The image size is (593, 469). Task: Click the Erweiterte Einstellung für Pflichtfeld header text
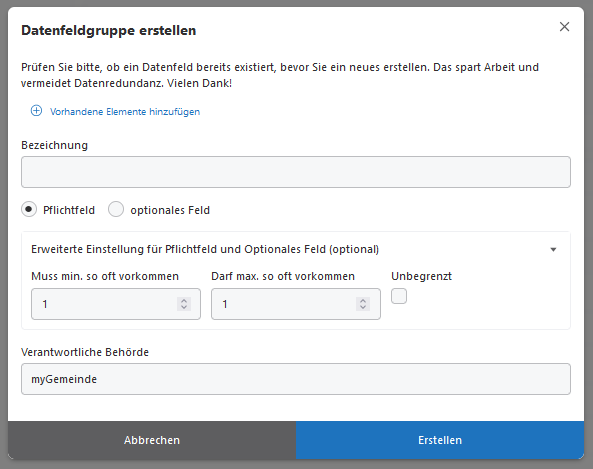205,250
